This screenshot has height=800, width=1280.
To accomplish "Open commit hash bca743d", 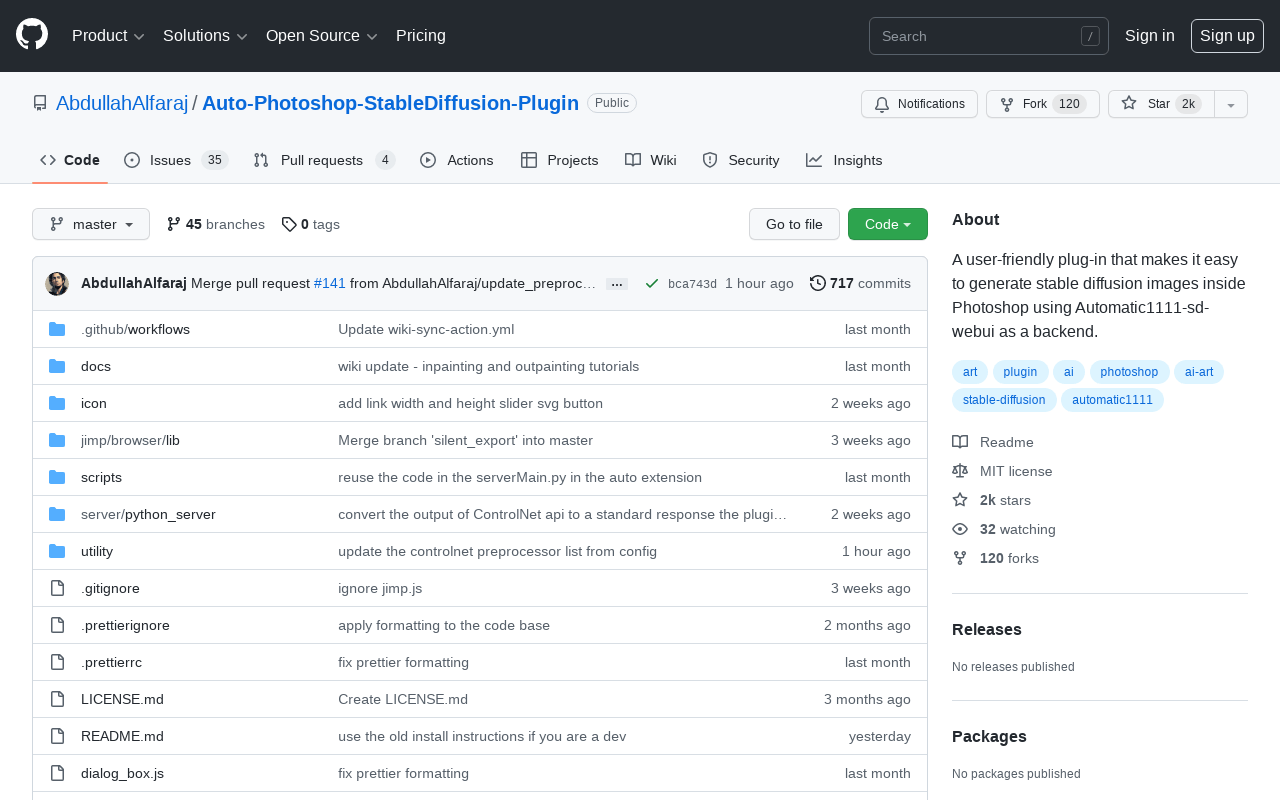I will 692,284.
